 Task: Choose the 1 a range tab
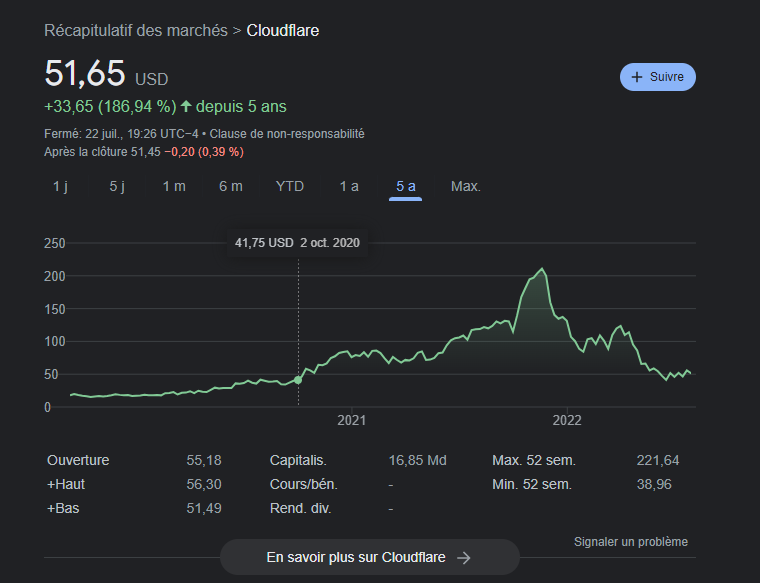pos(349,186)
